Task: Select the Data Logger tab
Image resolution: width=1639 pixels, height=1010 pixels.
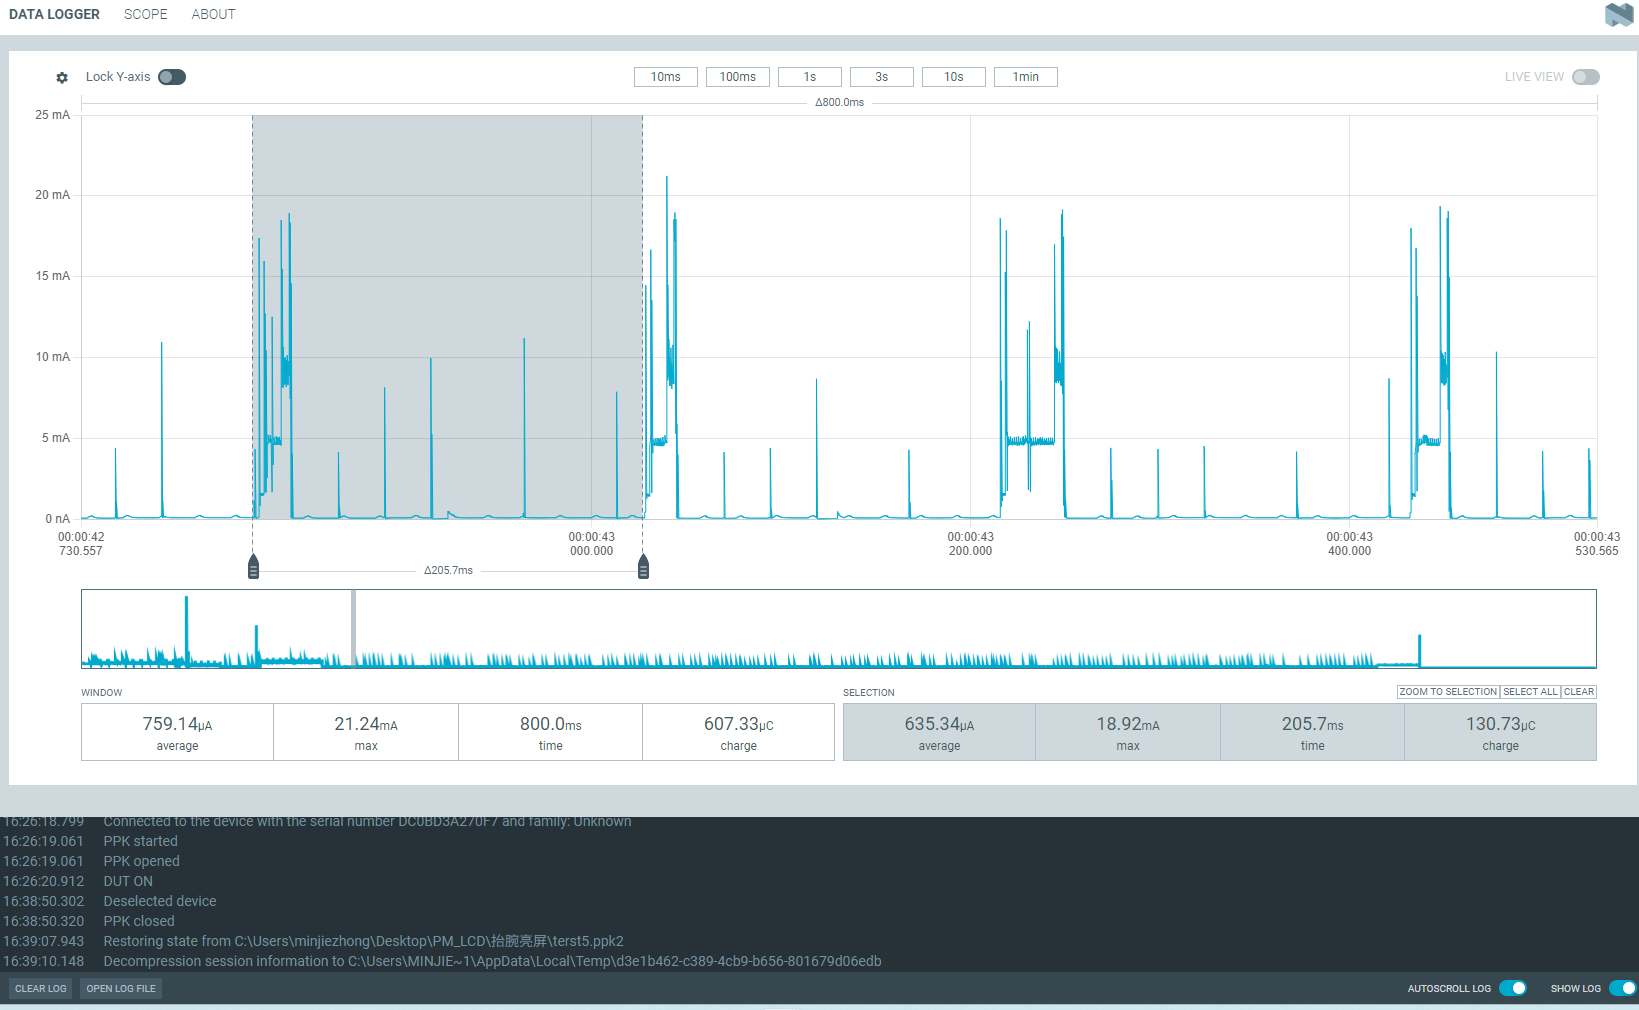Action: click(54, 14)
